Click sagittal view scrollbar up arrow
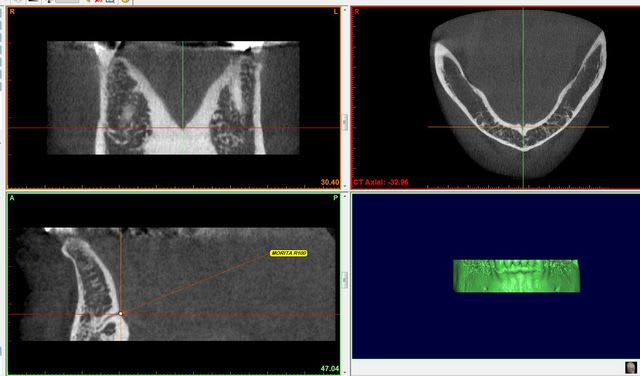This screenshot has width=640, height=376. pos(345,196)
